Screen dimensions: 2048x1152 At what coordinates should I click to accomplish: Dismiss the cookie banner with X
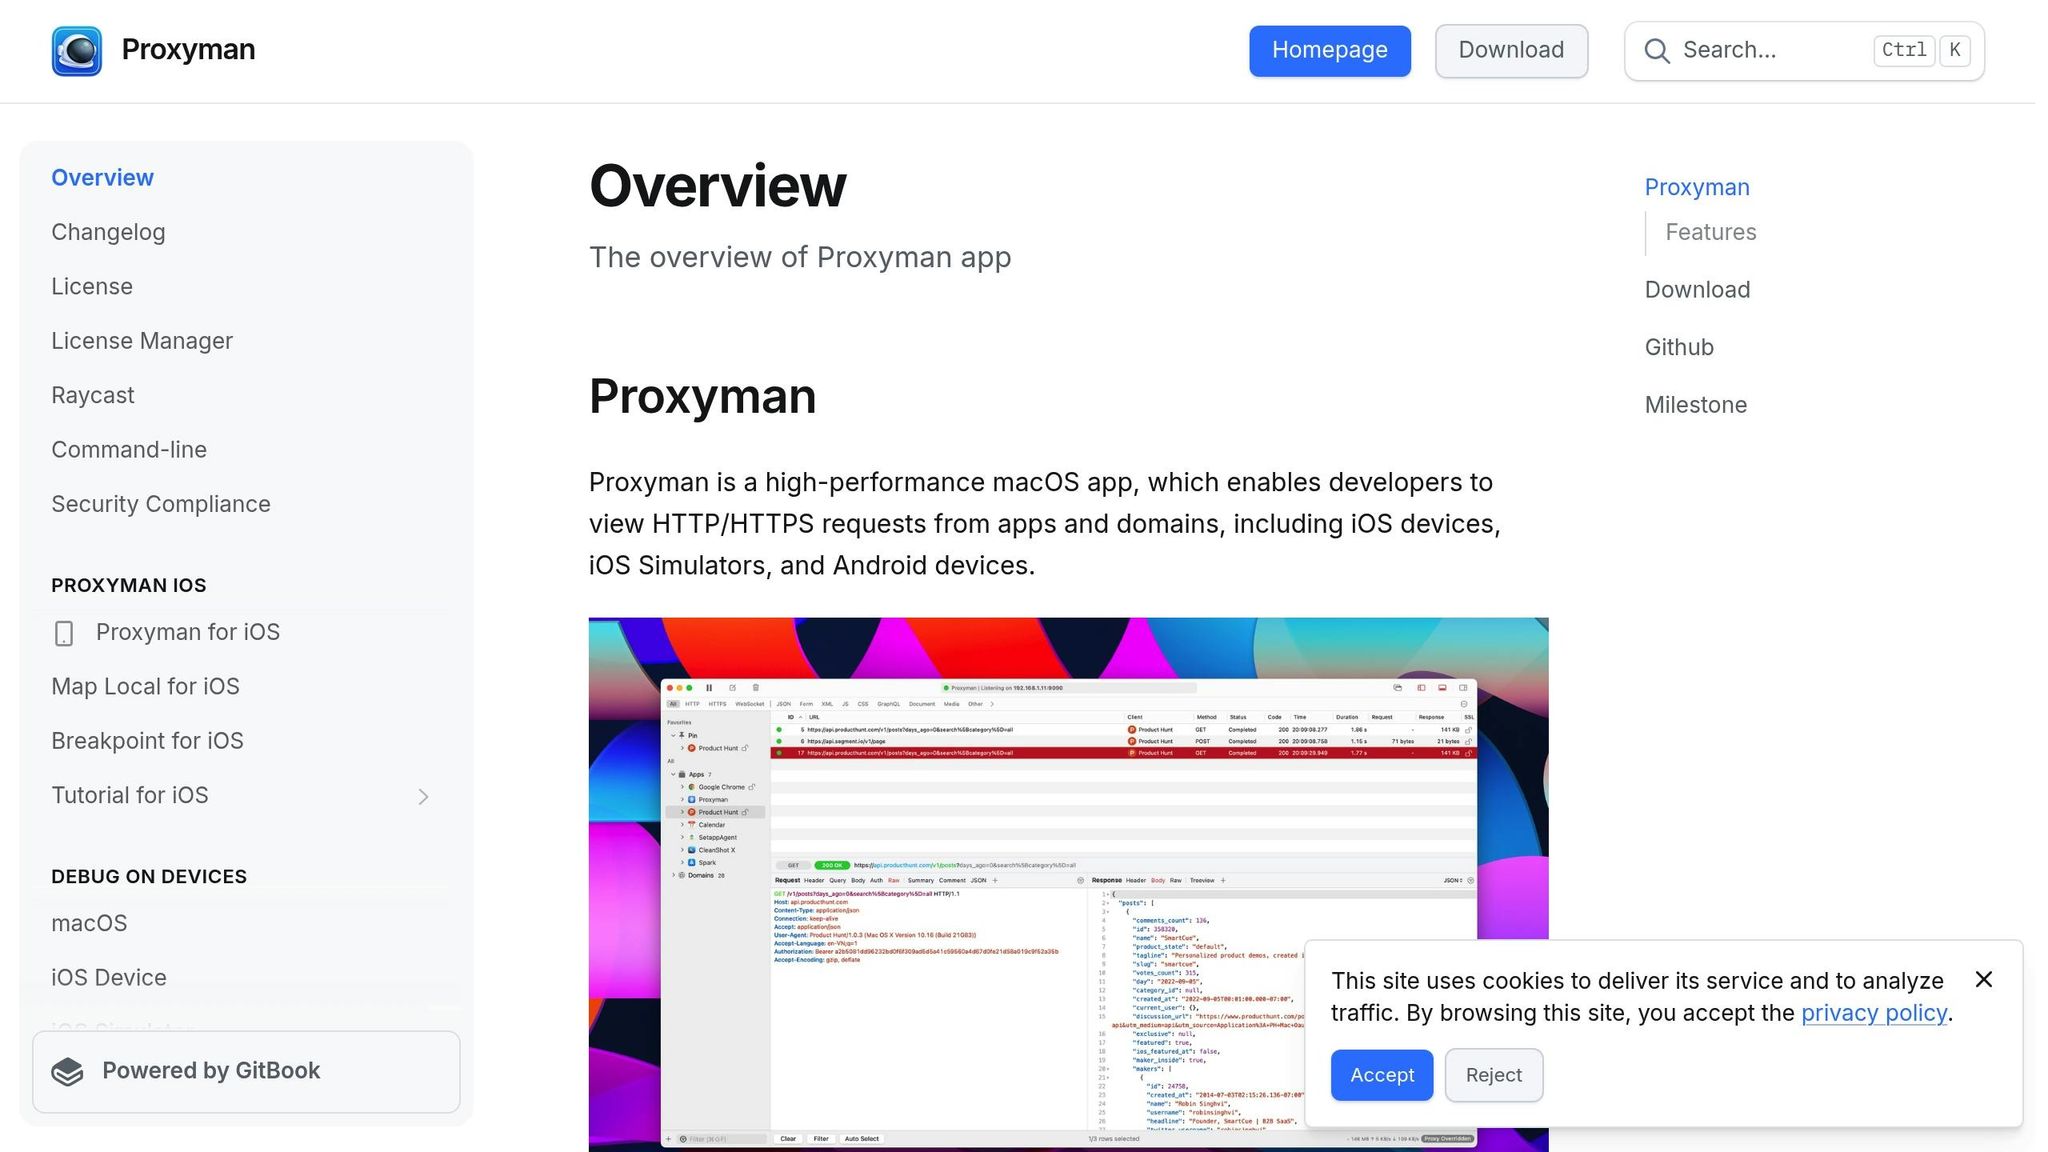[1984, 980]
